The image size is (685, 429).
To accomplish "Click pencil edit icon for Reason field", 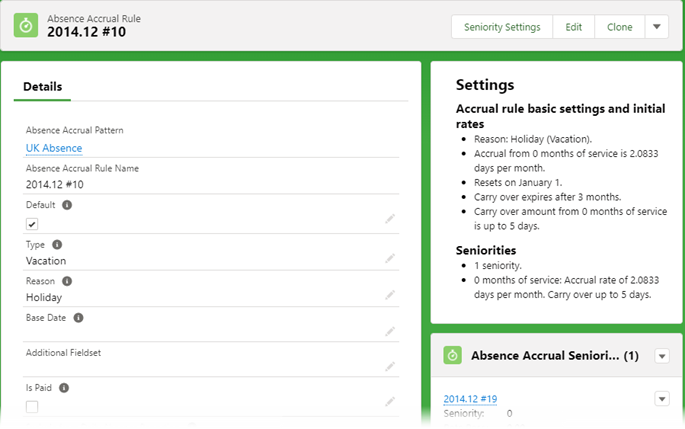I will (x=390, y=295).
